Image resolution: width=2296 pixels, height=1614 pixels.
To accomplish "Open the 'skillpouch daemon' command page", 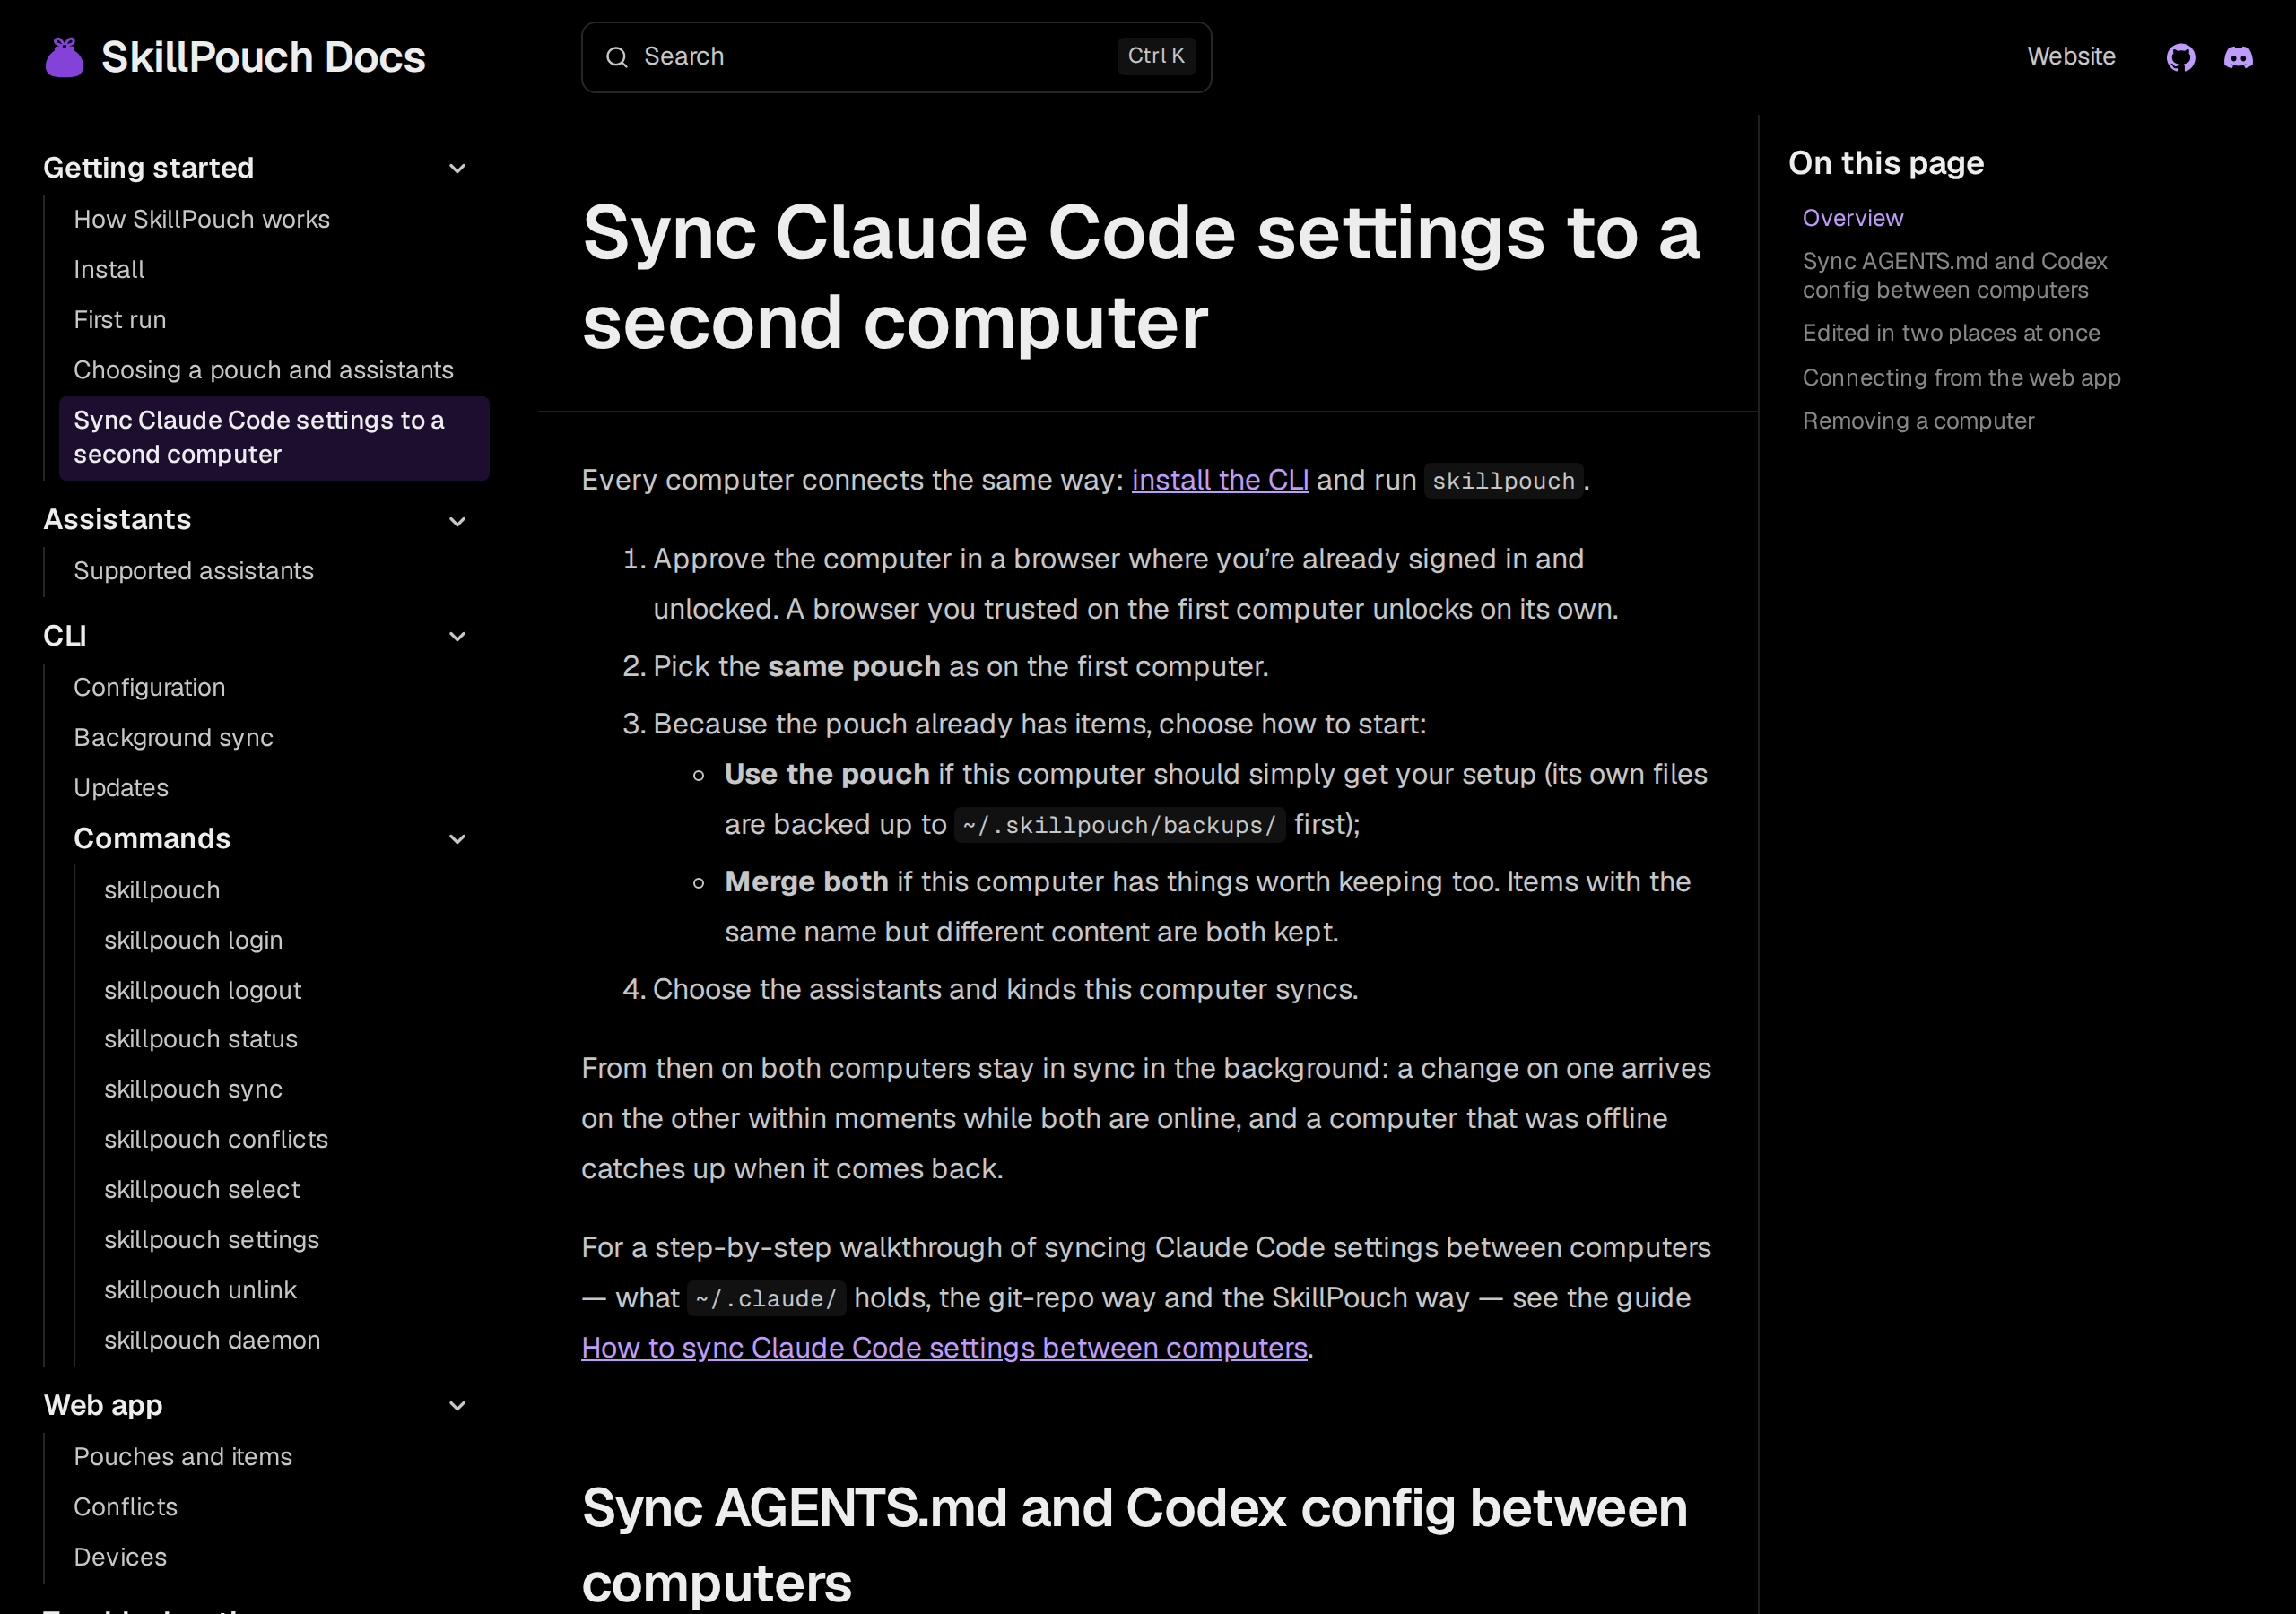I will [x=213, y=1340].
